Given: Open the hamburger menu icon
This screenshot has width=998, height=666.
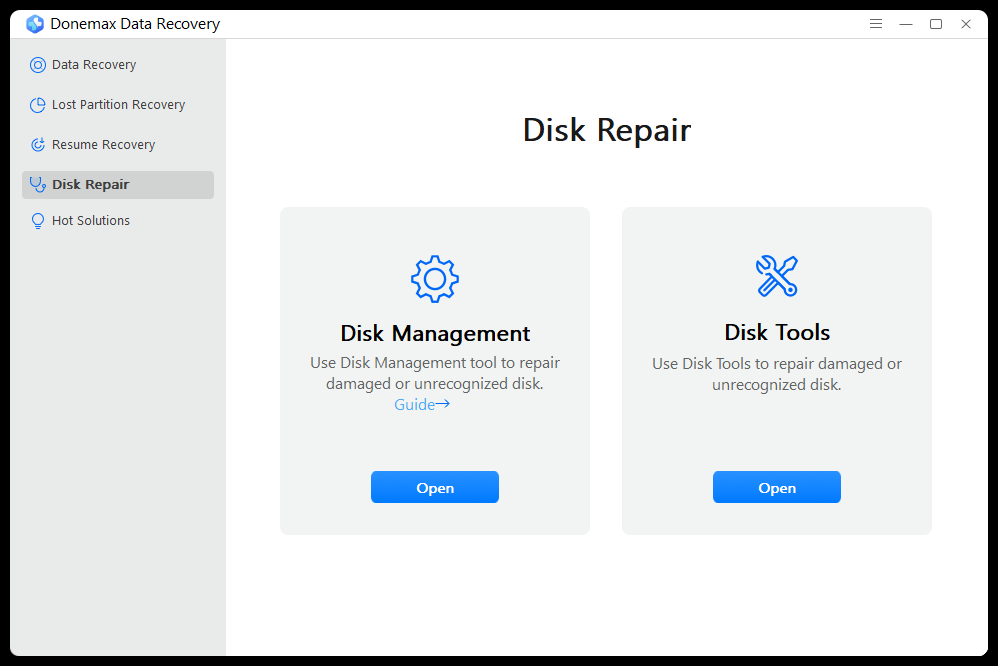Looking at the screenshot, I should point(876,24).
